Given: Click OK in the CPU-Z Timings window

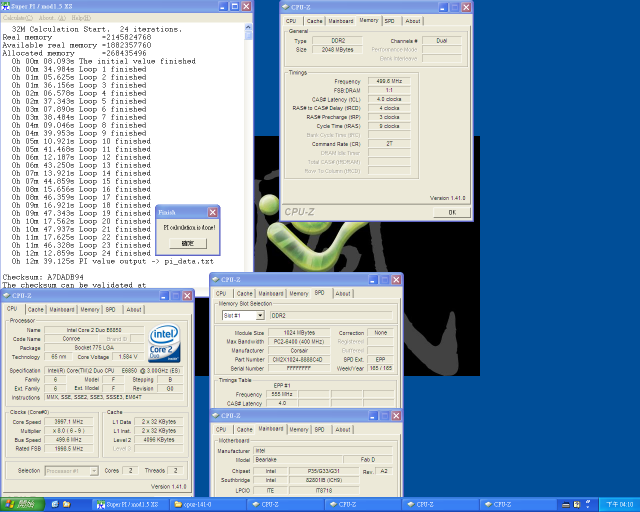Looking at the screenshot, I should (x=452, y=212).
